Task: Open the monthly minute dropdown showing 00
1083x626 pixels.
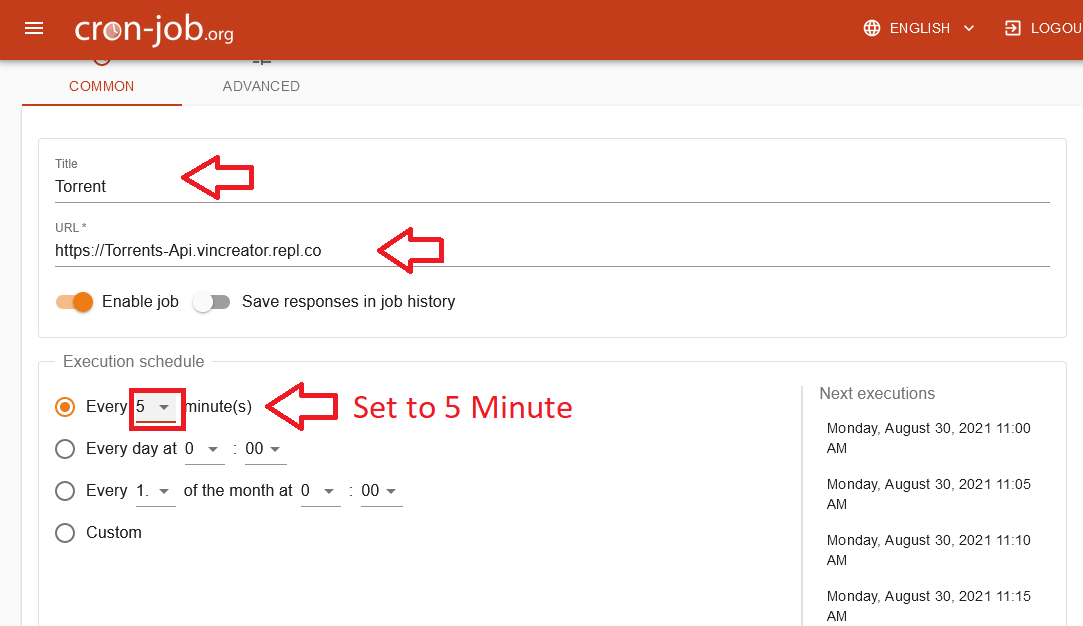Action: point(381,491)
